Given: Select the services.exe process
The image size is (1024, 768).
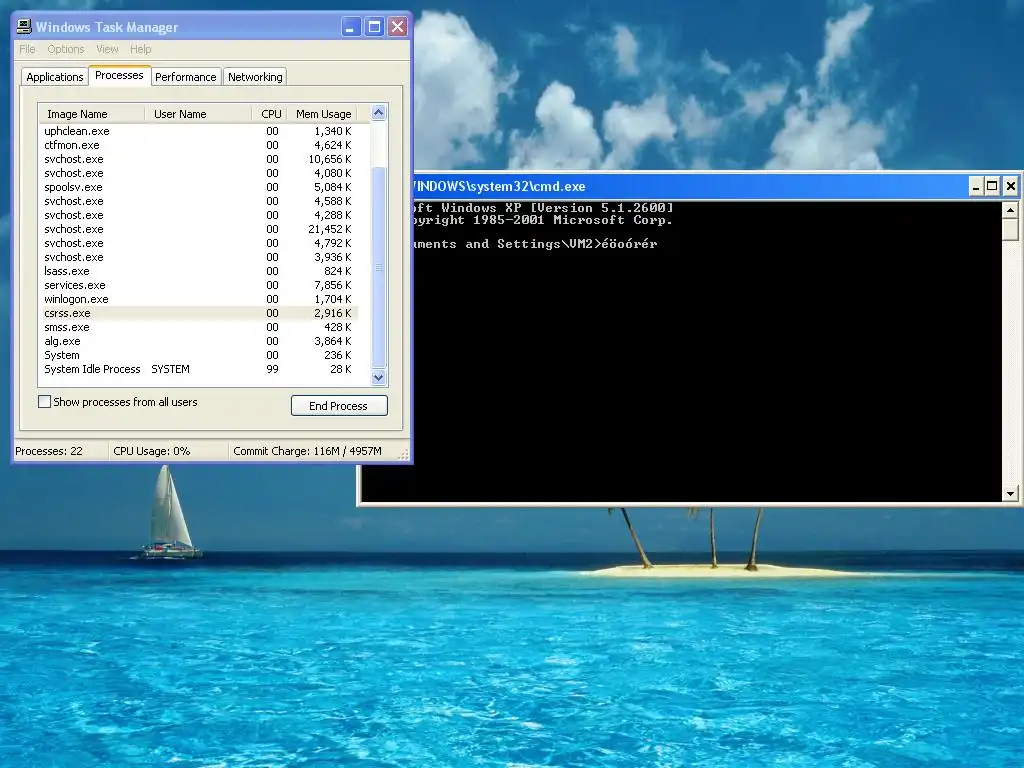Looking at the screenshot, I should [199, 285].
